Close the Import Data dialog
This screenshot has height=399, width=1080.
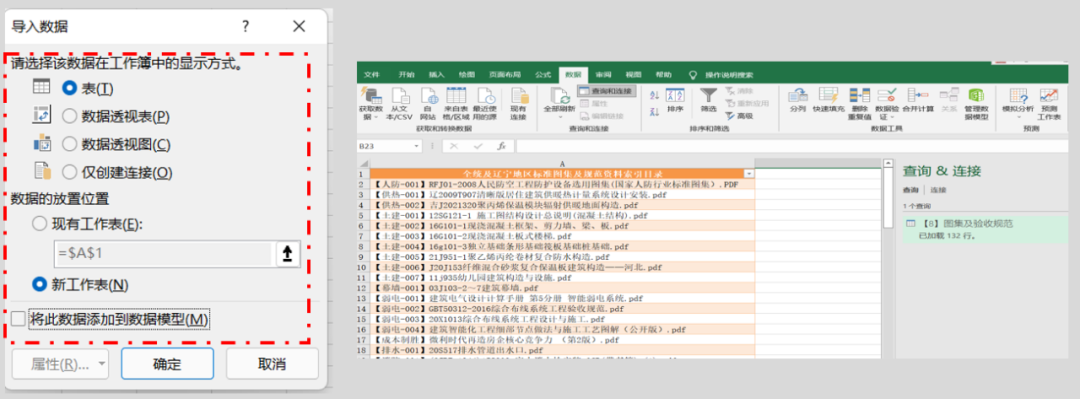(299, 27)
